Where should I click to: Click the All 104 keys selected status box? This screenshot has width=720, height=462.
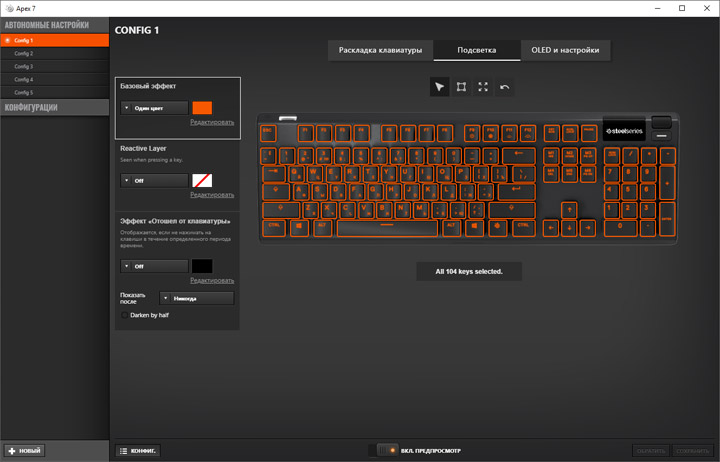[469, 271]
